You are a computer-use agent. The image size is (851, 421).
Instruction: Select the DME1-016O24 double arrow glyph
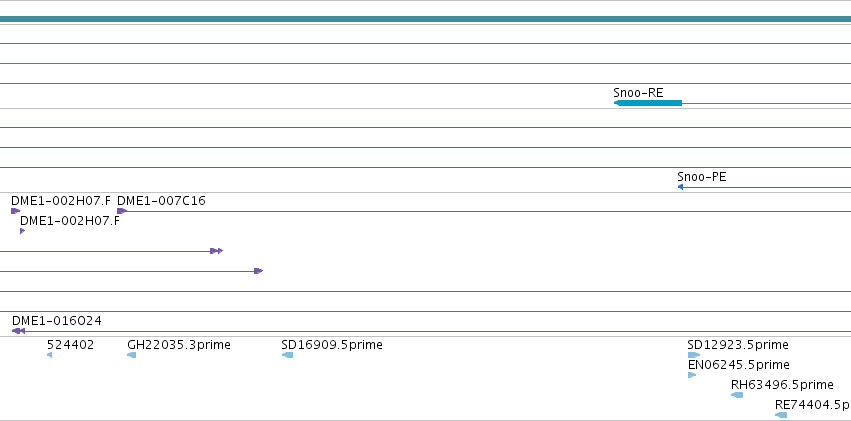[18, 331]
